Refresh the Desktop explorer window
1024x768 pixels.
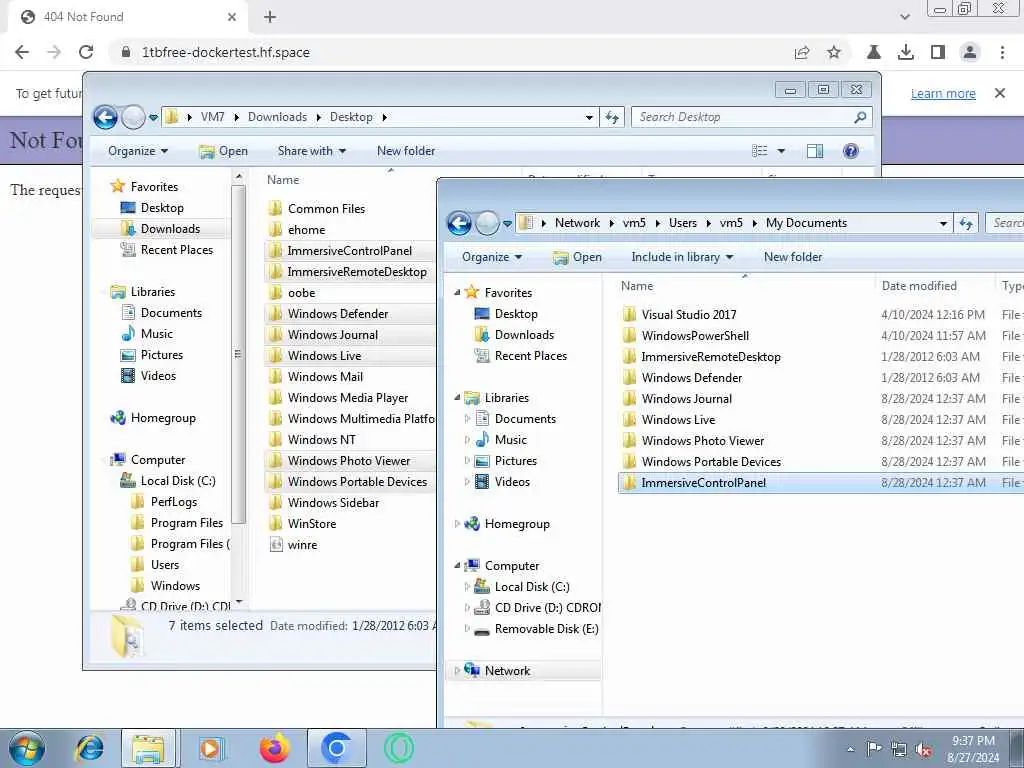click(x=612, y=118)
